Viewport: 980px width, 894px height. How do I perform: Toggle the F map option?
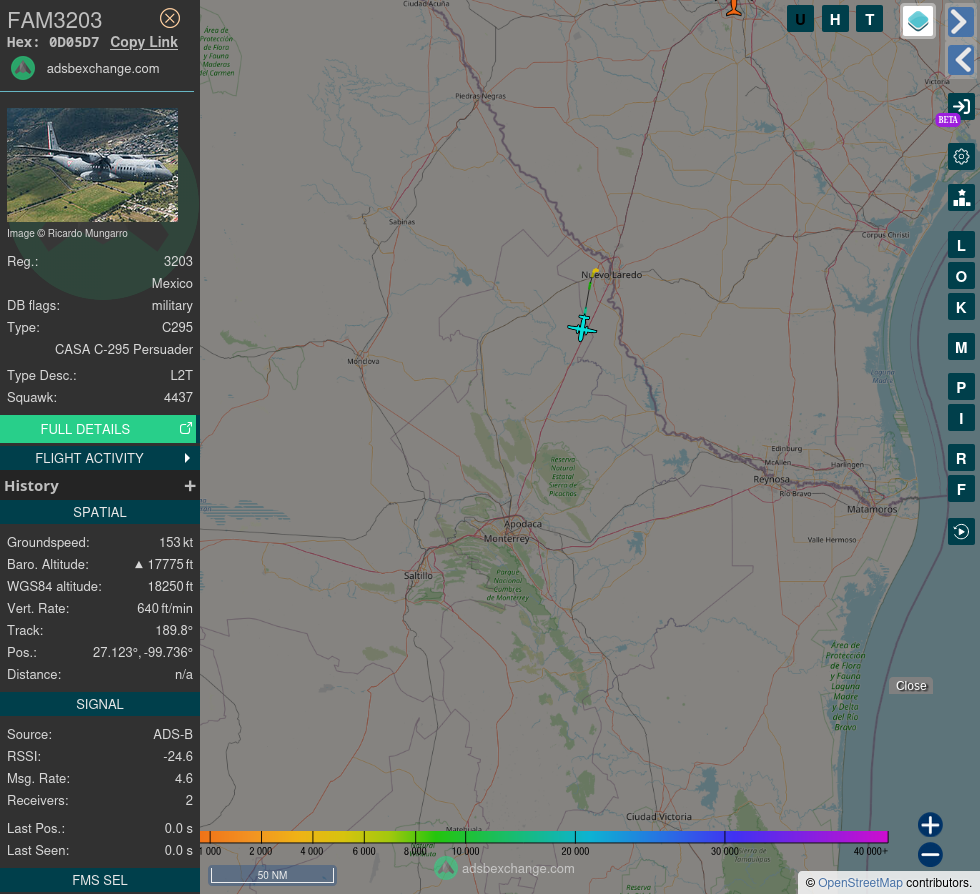click(961, 489)
